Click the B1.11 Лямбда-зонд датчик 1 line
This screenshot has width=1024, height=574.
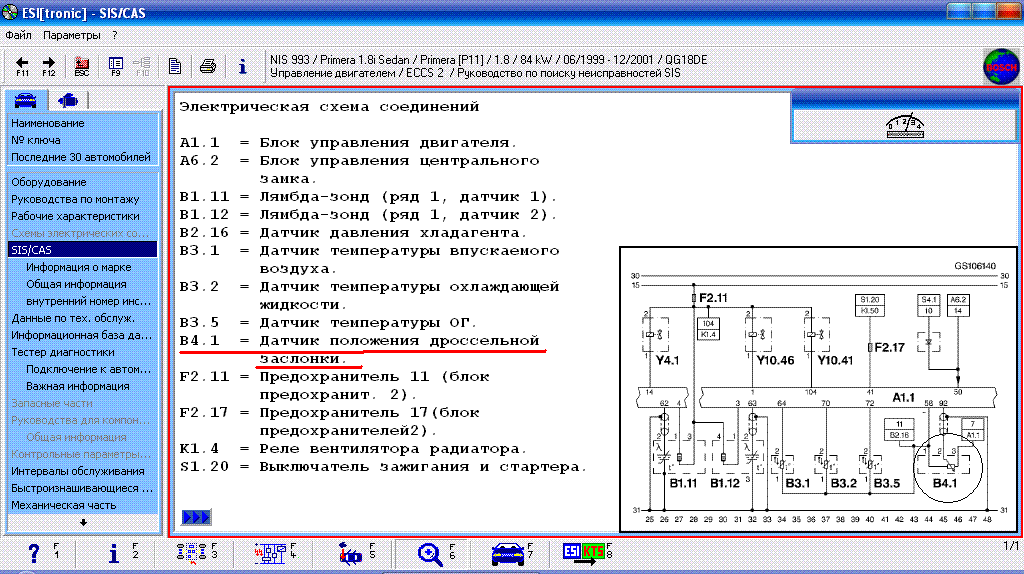pos(368,197)
